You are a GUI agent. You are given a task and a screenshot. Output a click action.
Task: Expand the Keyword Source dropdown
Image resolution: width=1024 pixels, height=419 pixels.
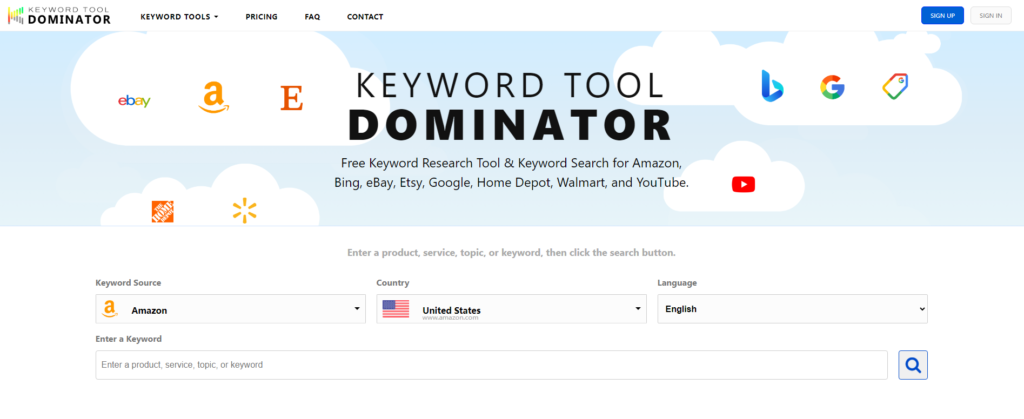[231, 309]
